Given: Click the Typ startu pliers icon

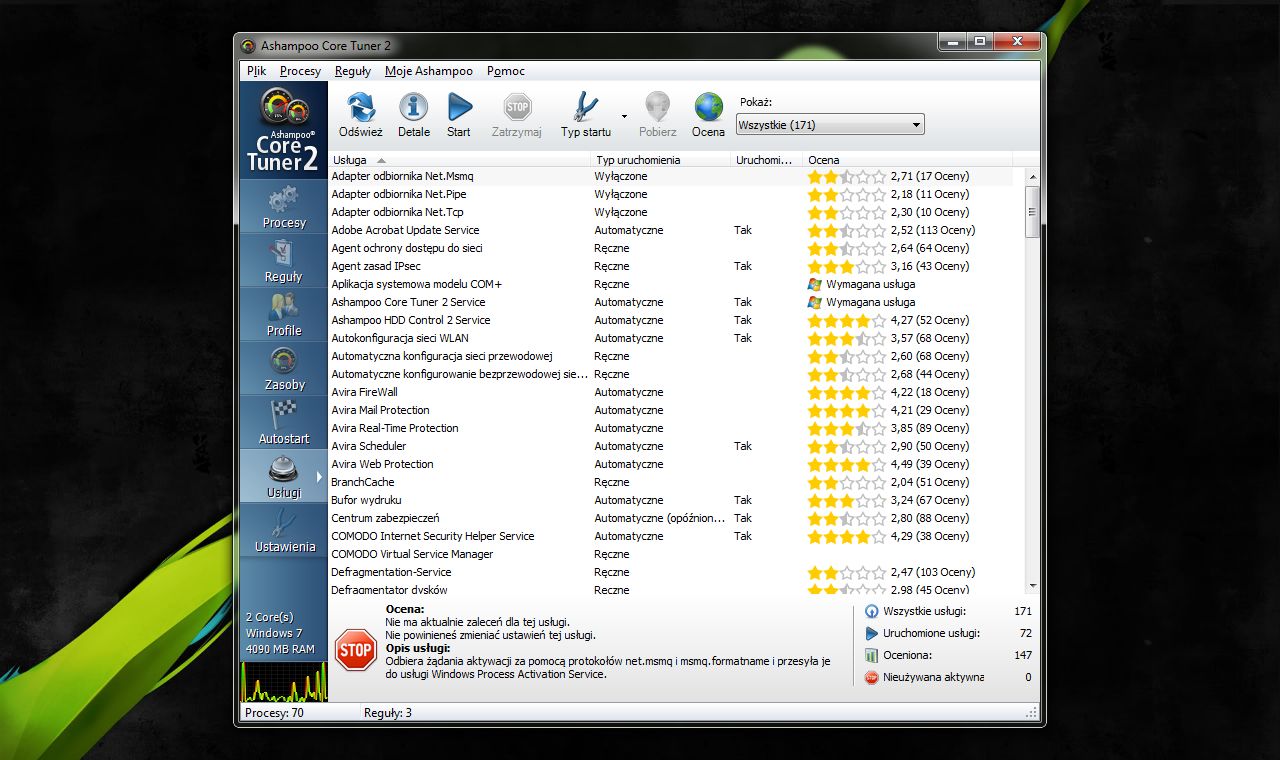Looking at the screenshot, I should coord(585,107).
